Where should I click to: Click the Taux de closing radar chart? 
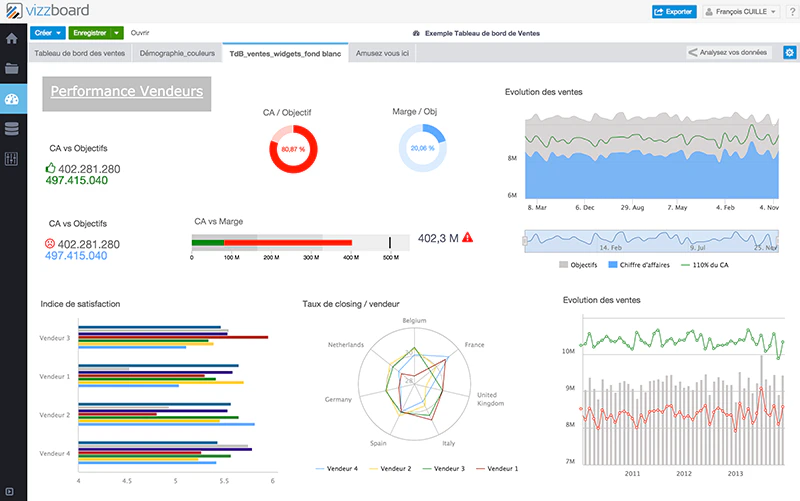click(x=414, y=384)
